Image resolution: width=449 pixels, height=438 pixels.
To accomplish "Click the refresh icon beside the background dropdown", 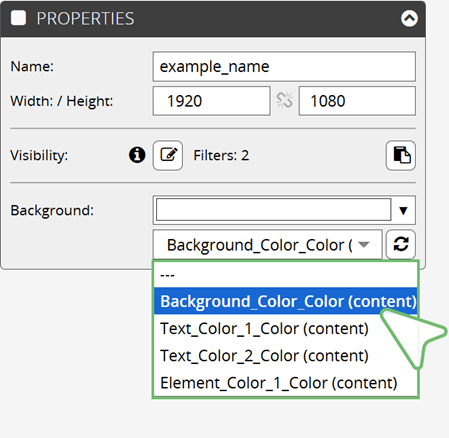I will coord(401,244).
